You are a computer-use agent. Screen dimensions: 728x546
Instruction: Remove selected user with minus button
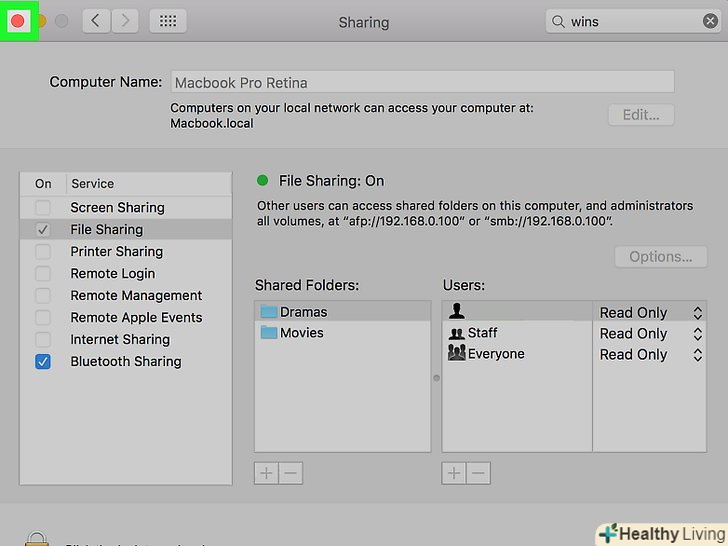pyautogui.click(x=479, y=473)
